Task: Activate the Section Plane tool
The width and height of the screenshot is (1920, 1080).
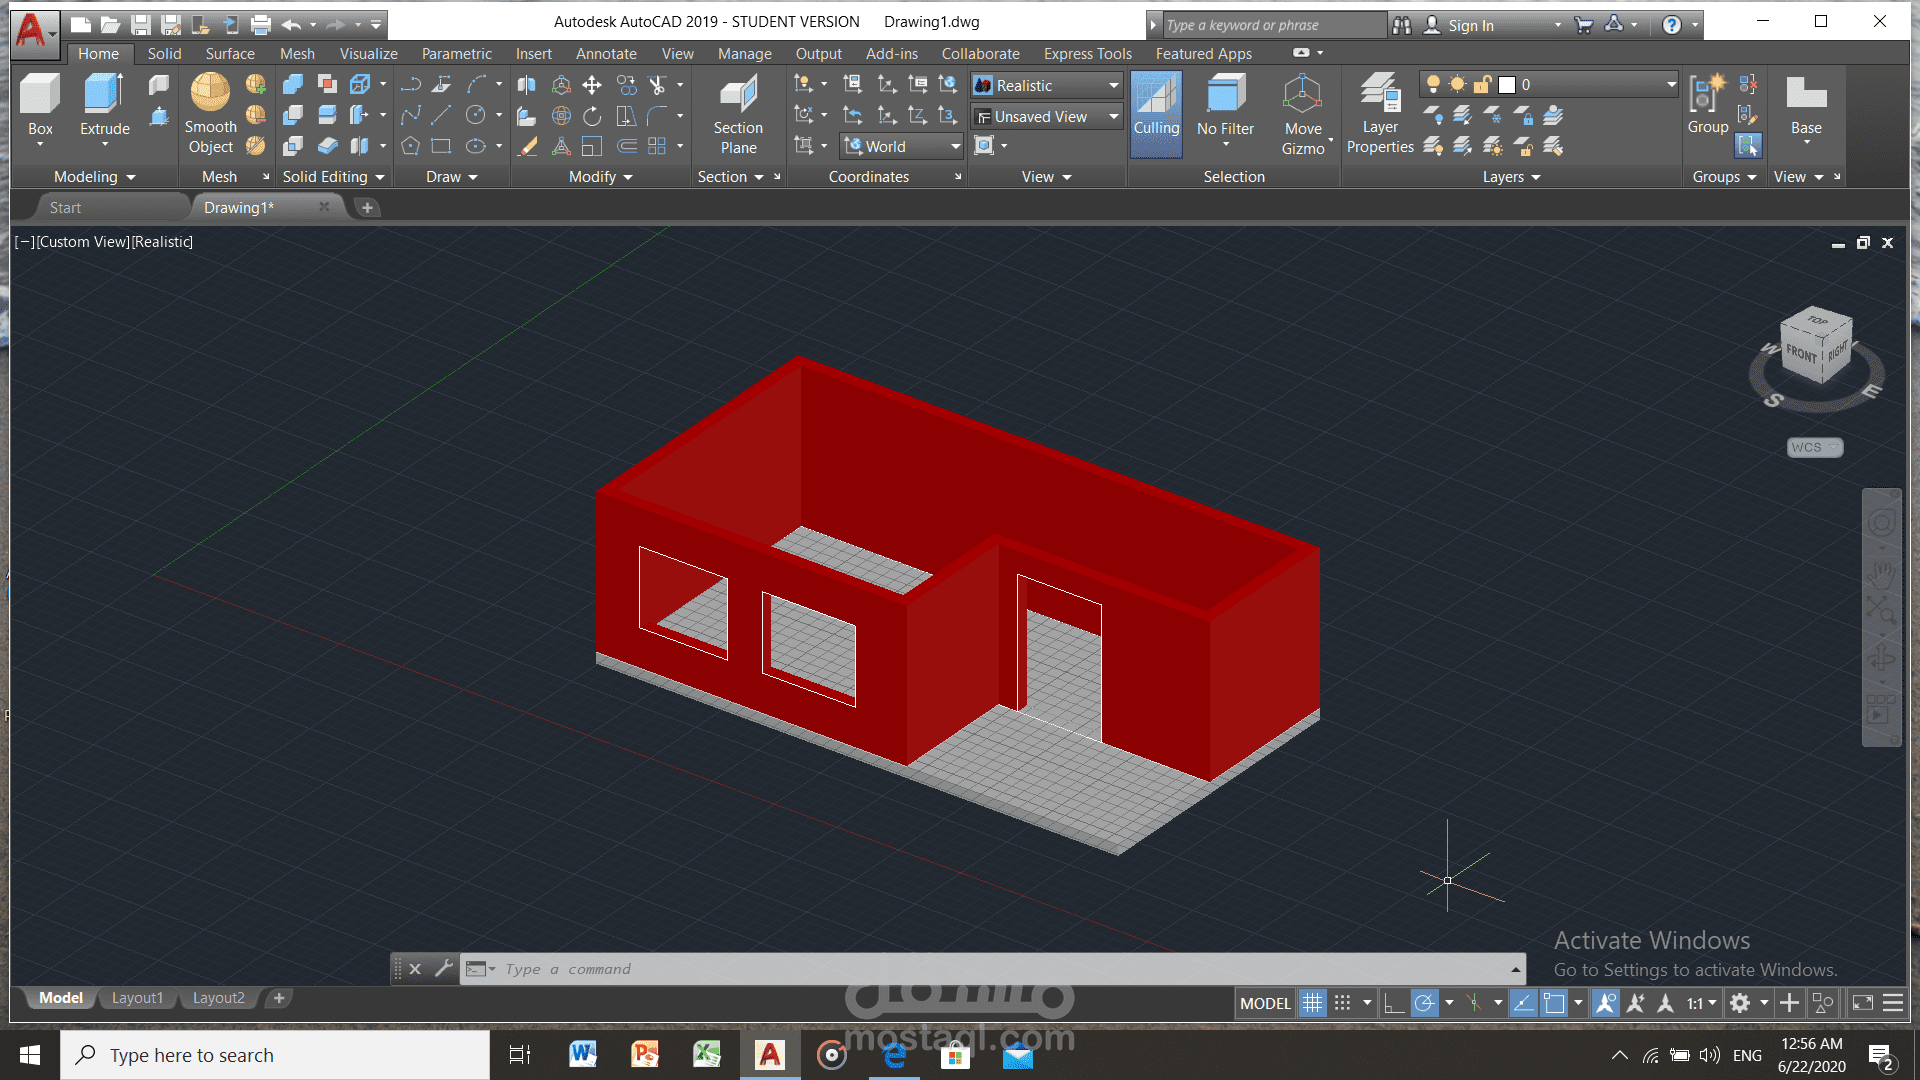Action: point(738,95)
